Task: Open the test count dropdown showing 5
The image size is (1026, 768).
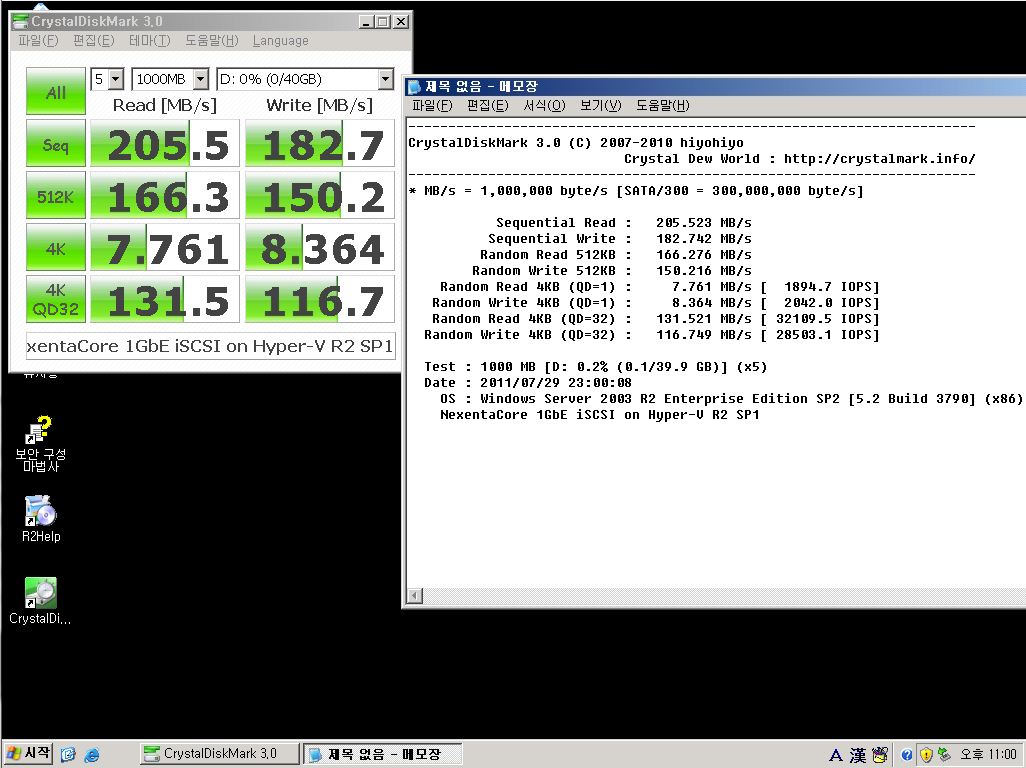Action: 107,79
